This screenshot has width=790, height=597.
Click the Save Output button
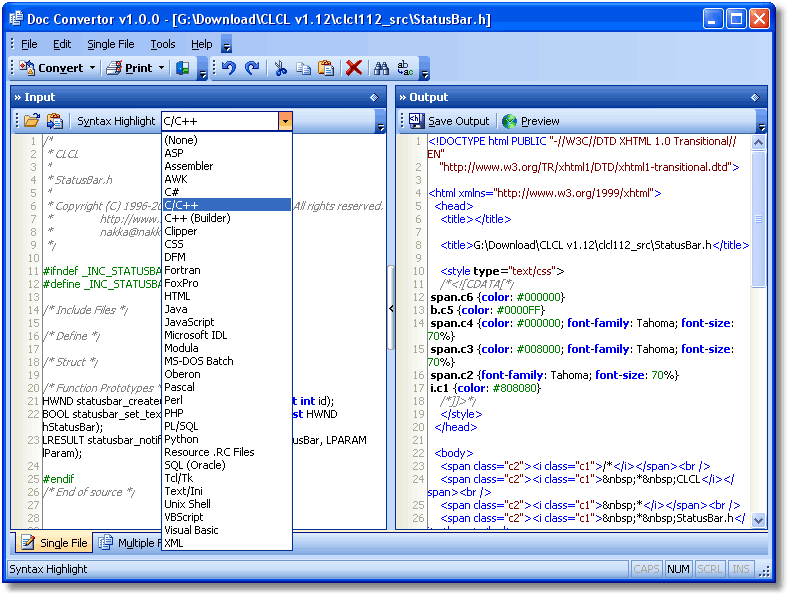449,121
